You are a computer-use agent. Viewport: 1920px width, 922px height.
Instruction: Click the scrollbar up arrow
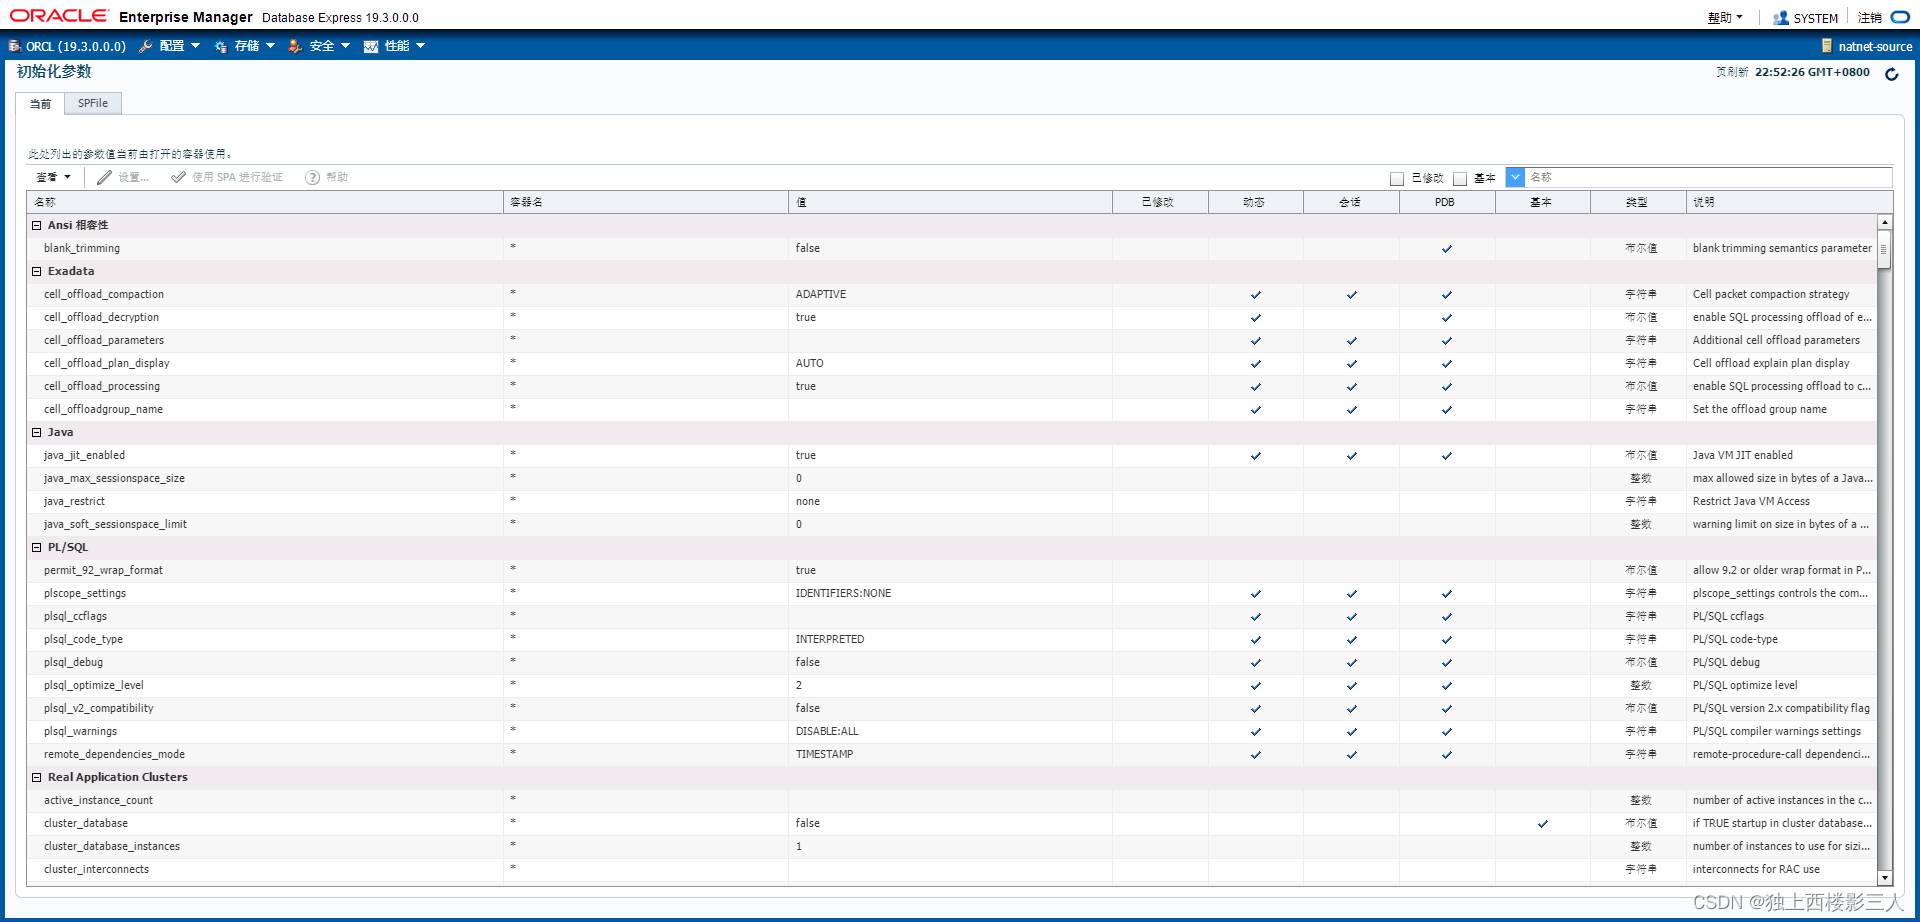tap(1884, 223)
